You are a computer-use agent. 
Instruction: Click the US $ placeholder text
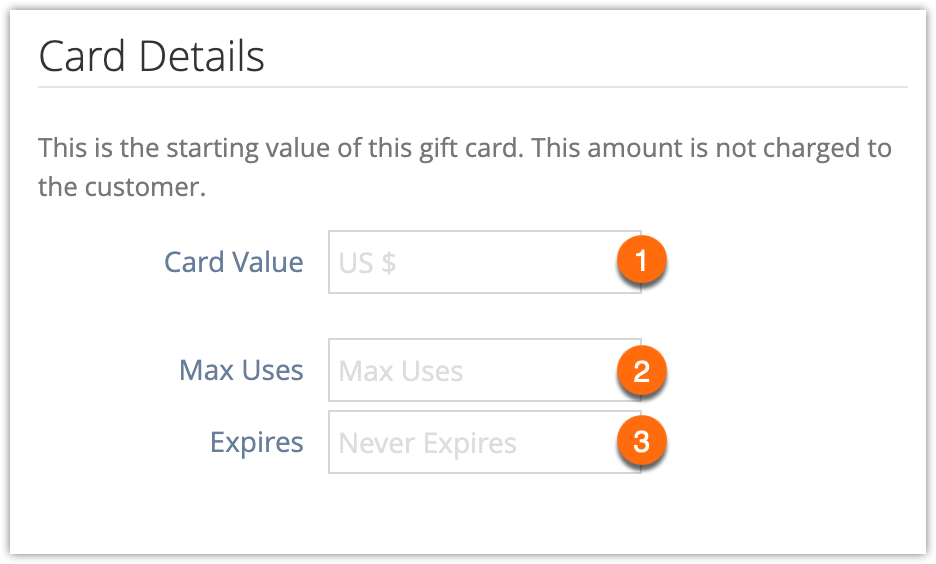(367, 263)
